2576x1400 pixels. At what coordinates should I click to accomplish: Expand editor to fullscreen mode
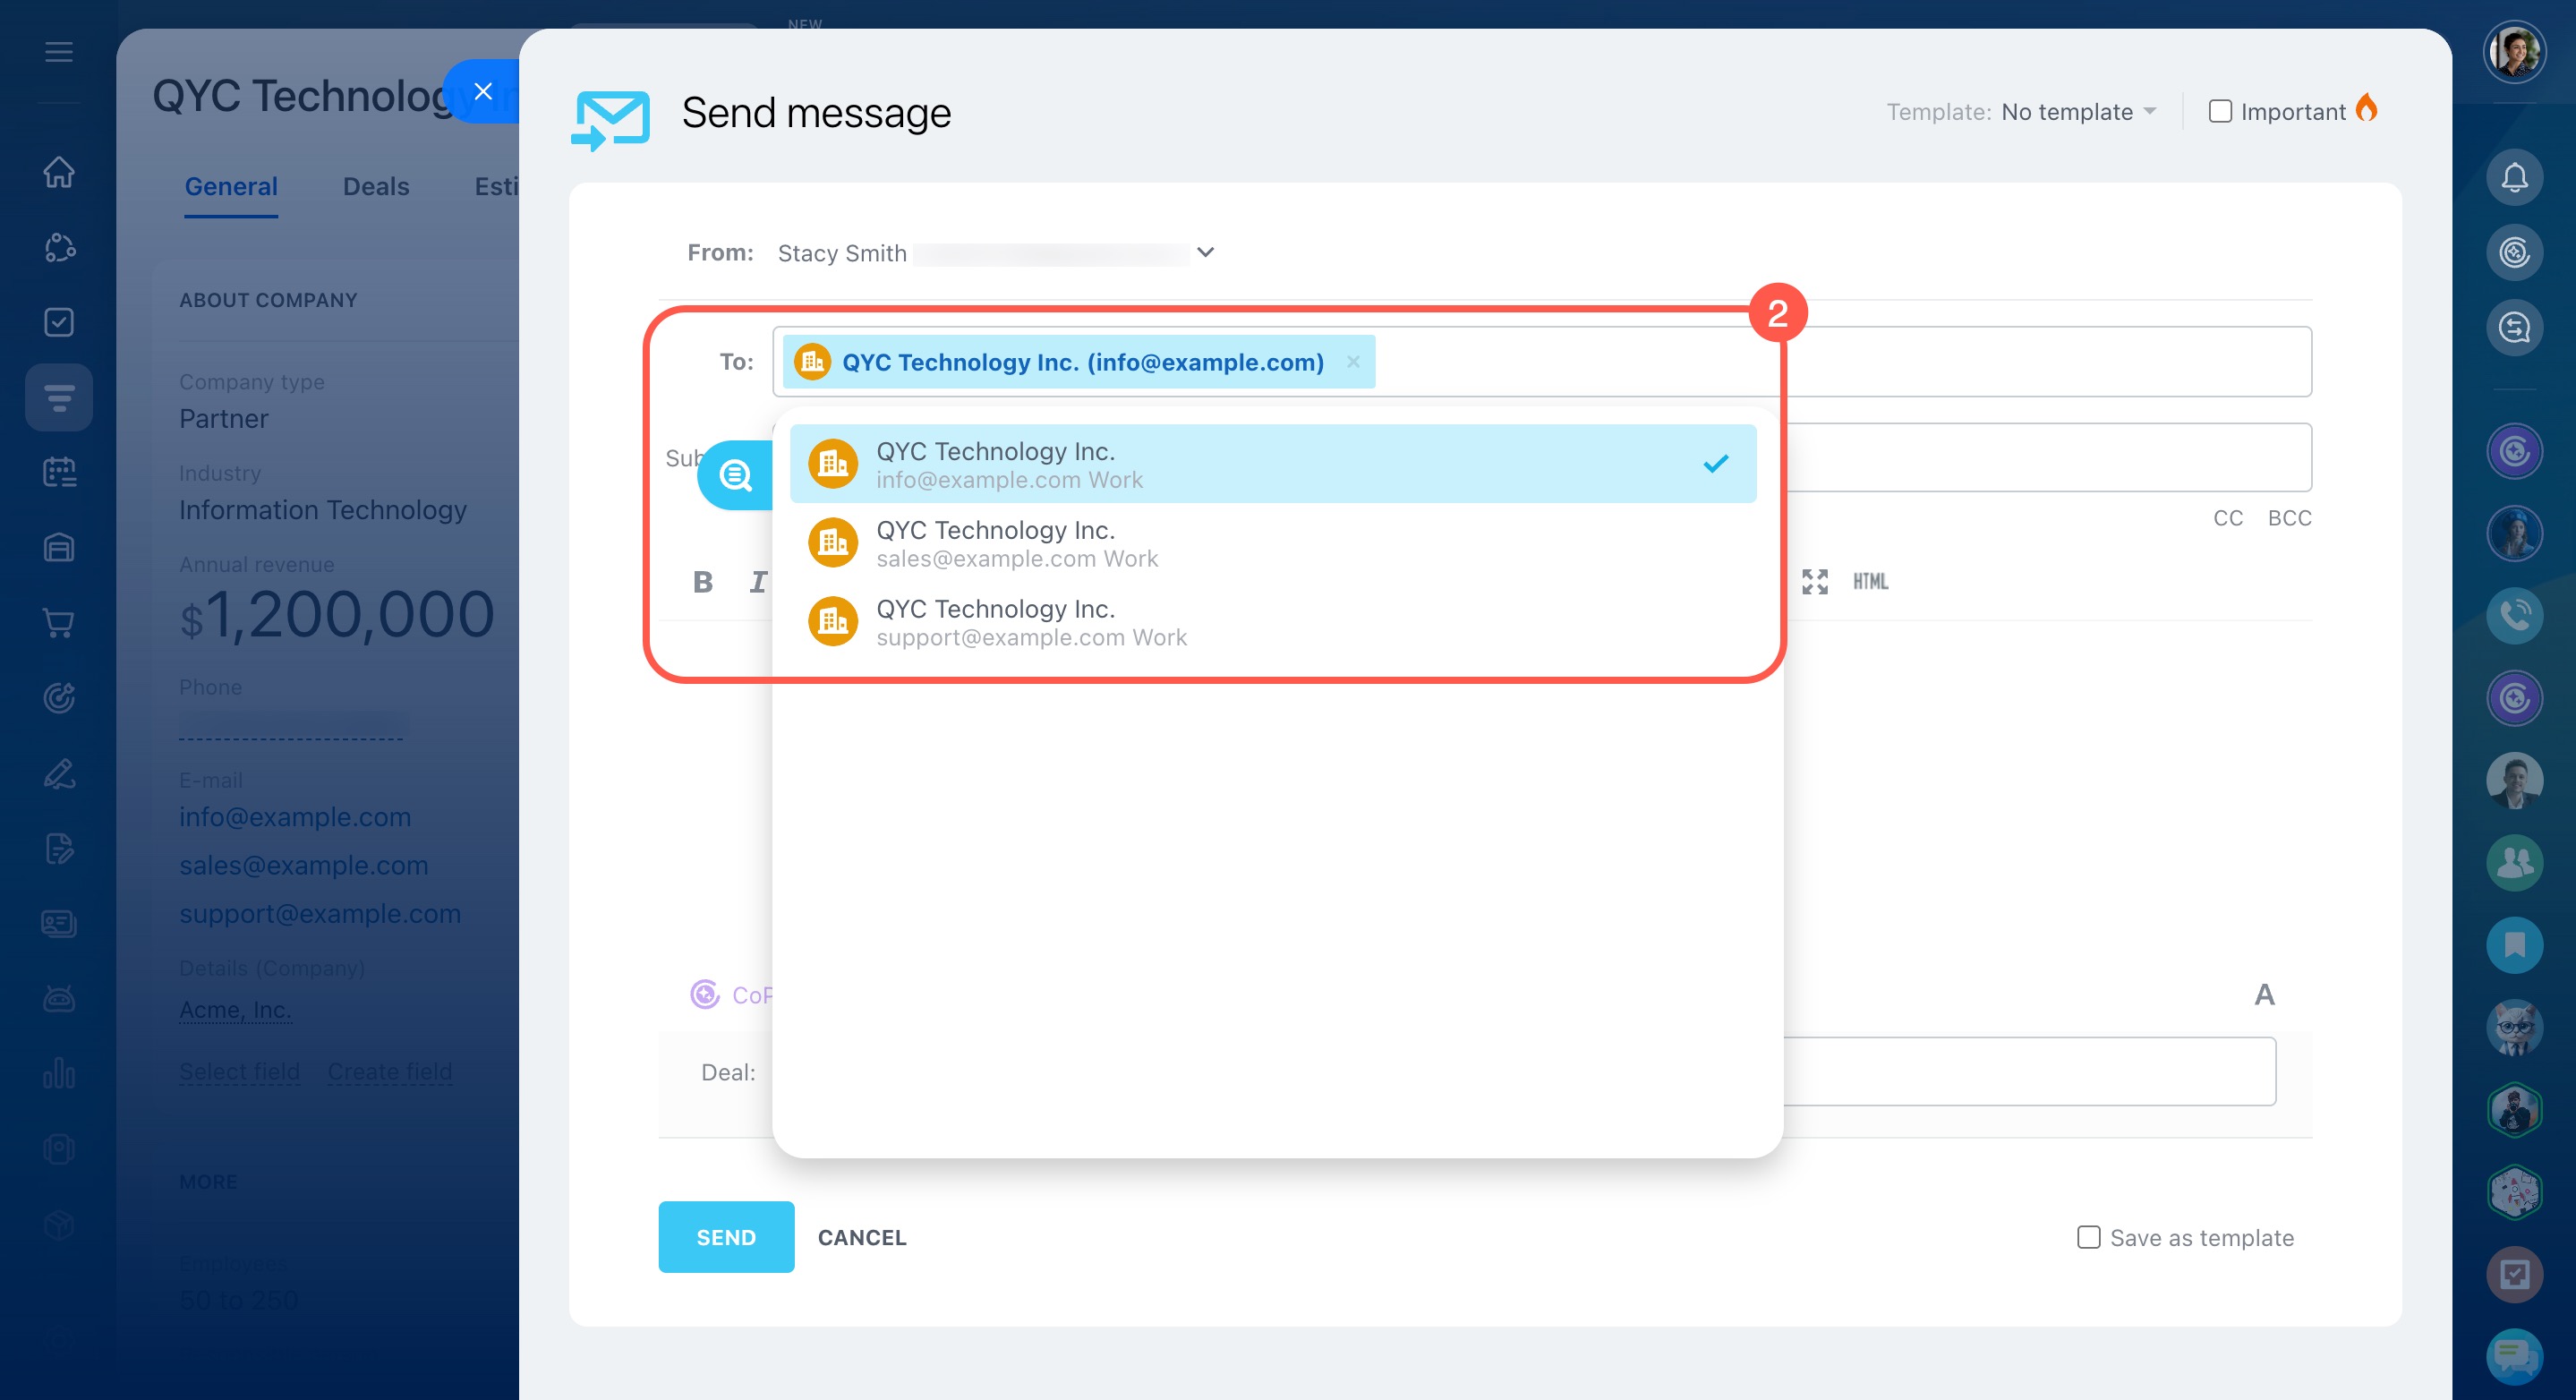coord(1814,582)
